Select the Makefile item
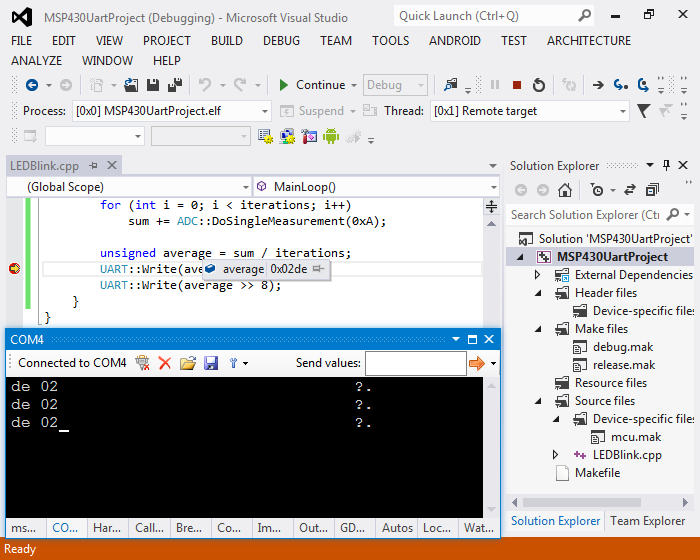 click(x=597, y=473)
